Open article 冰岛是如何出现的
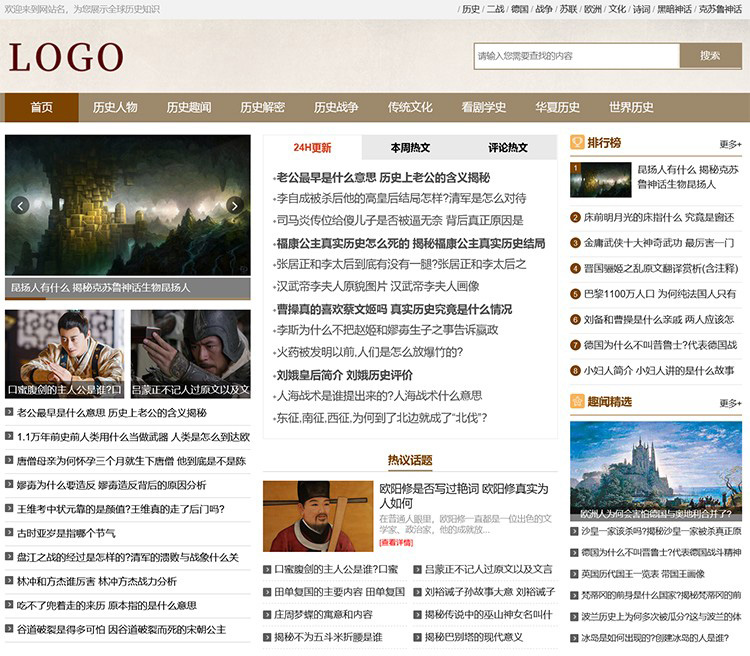Viewport: 750px width, 656px height. click(655, 638)
